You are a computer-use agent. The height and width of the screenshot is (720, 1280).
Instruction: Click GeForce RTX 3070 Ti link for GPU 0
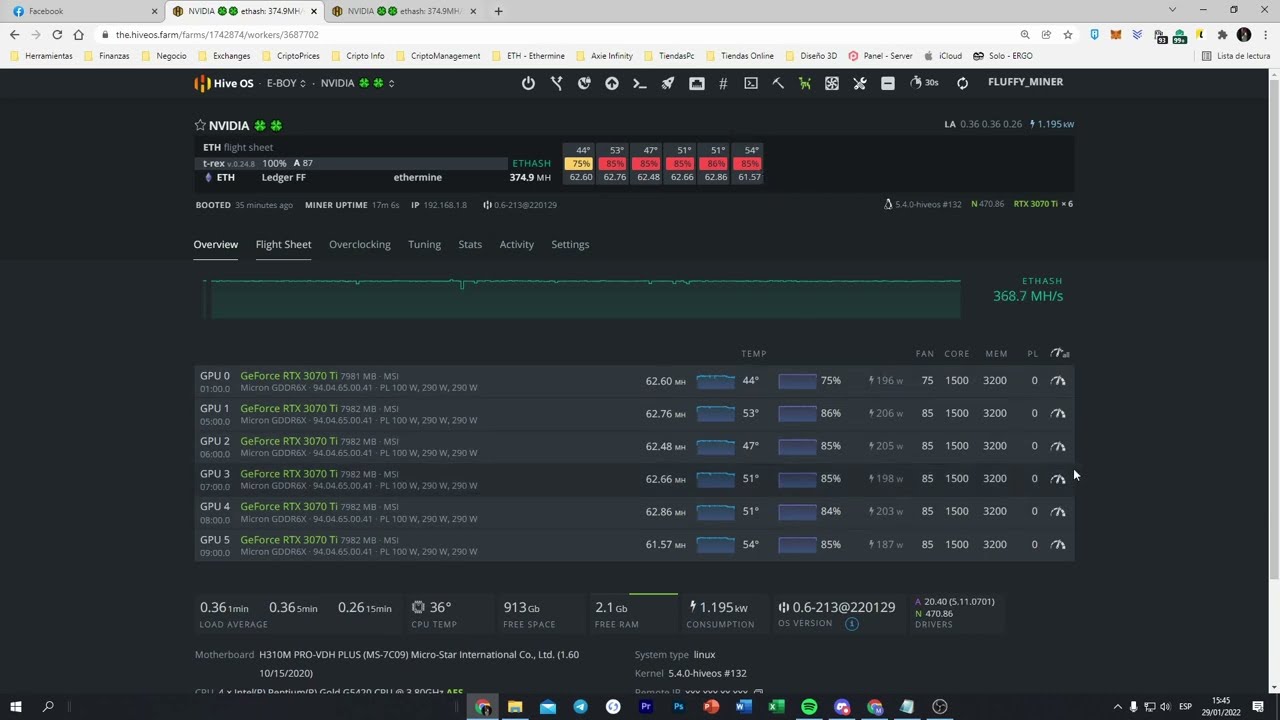pos(289,376)
